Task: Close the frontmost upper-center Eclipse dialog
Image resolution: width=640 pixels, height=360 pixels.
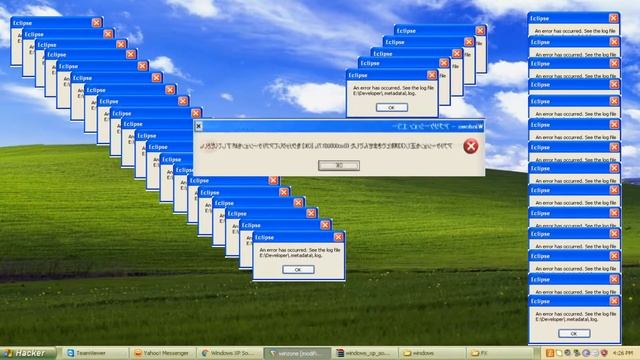Action: [431, 75]
